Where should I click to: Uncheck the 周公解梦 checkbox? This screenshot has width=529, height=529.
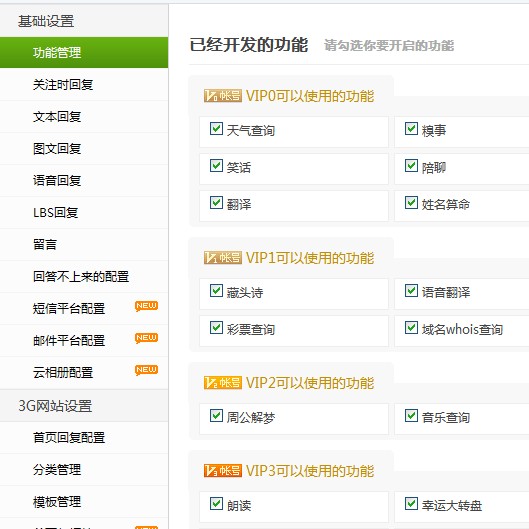tap(216, 416)
